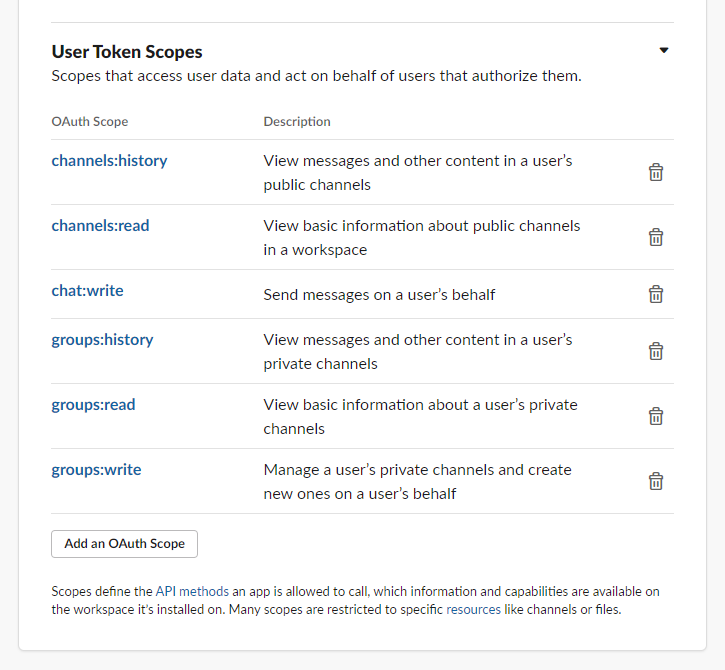Click trash icon for chat:write scope

(x=656, y=294)
